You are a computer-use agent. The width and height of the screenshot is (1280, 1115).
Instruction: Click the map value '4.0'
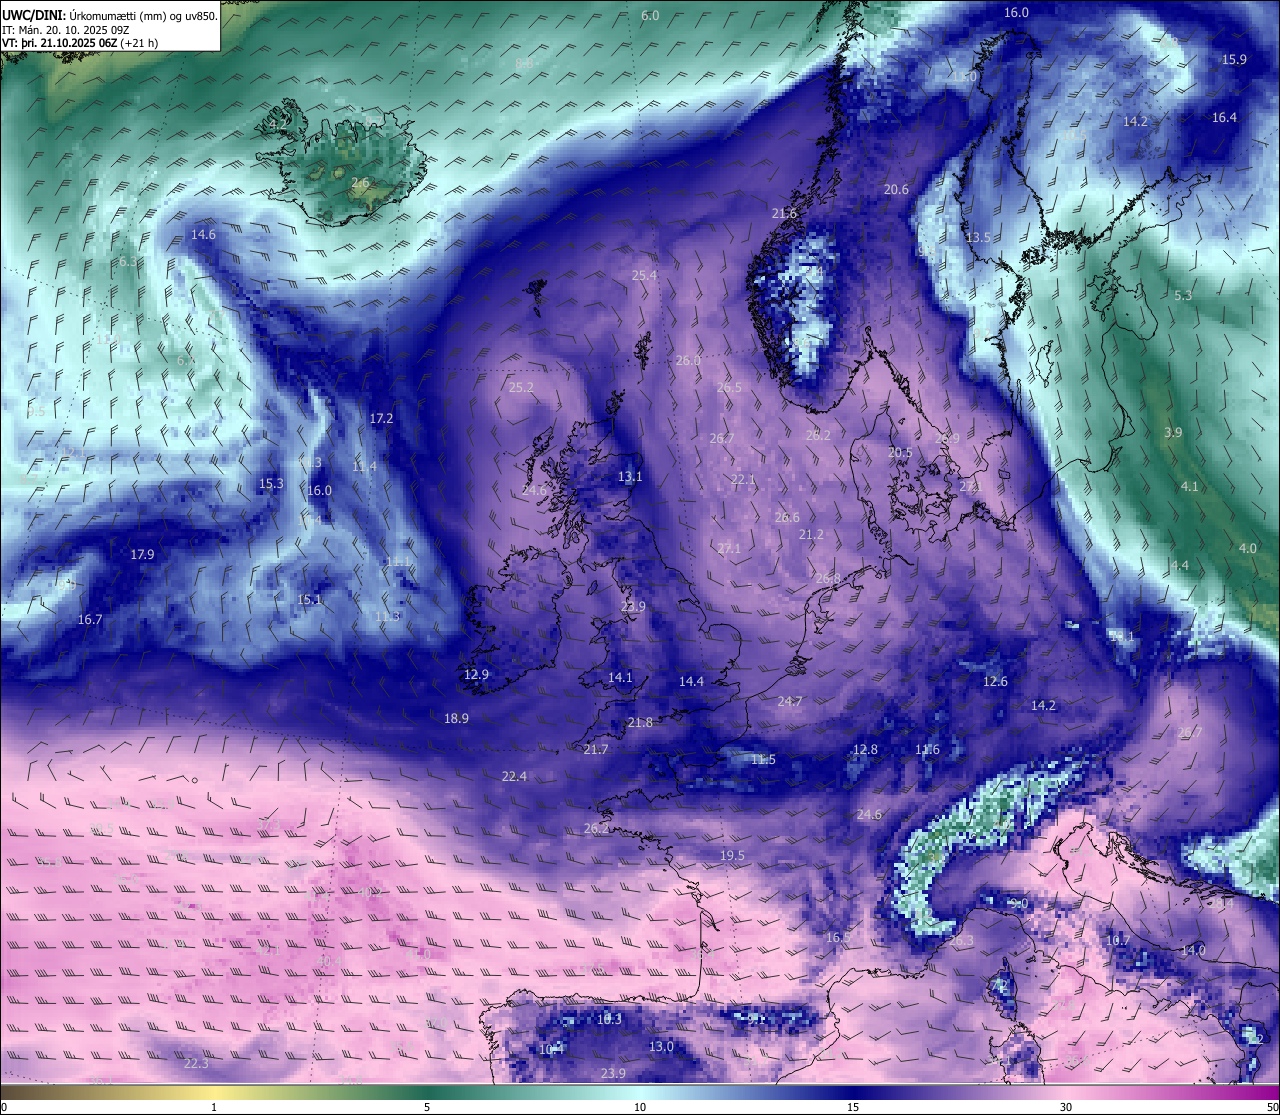coord(1247,549)
